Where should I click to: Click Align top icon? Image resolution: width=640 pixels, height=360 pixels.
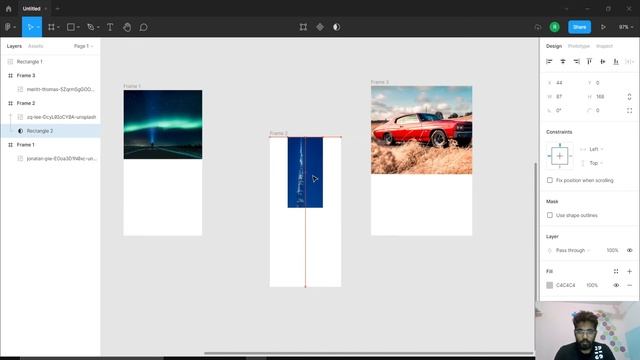coord(589,61)
